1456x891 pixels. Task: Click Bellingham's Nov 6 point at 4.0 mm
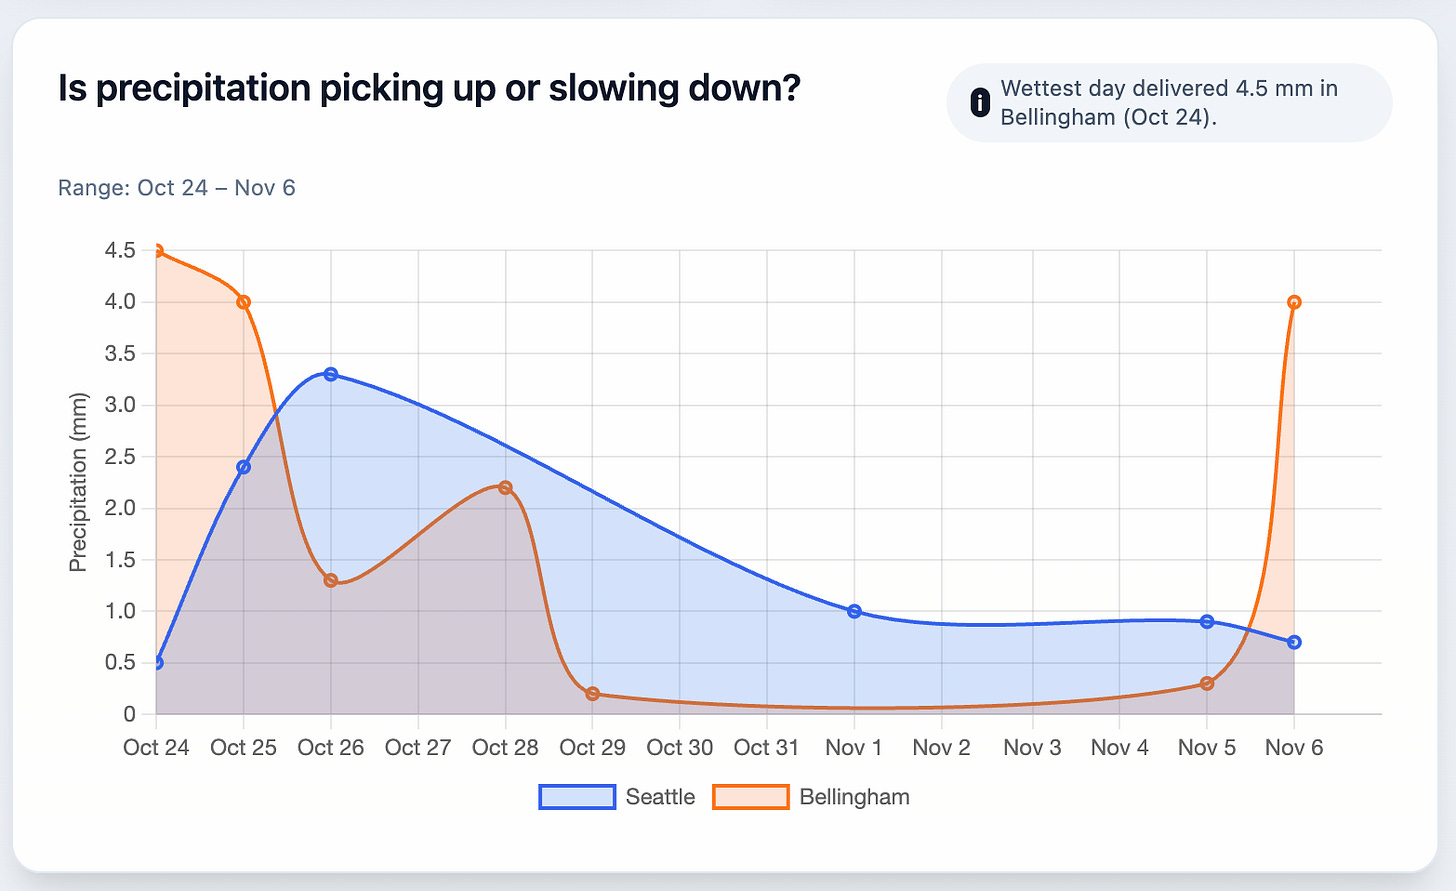point(1294,302)
